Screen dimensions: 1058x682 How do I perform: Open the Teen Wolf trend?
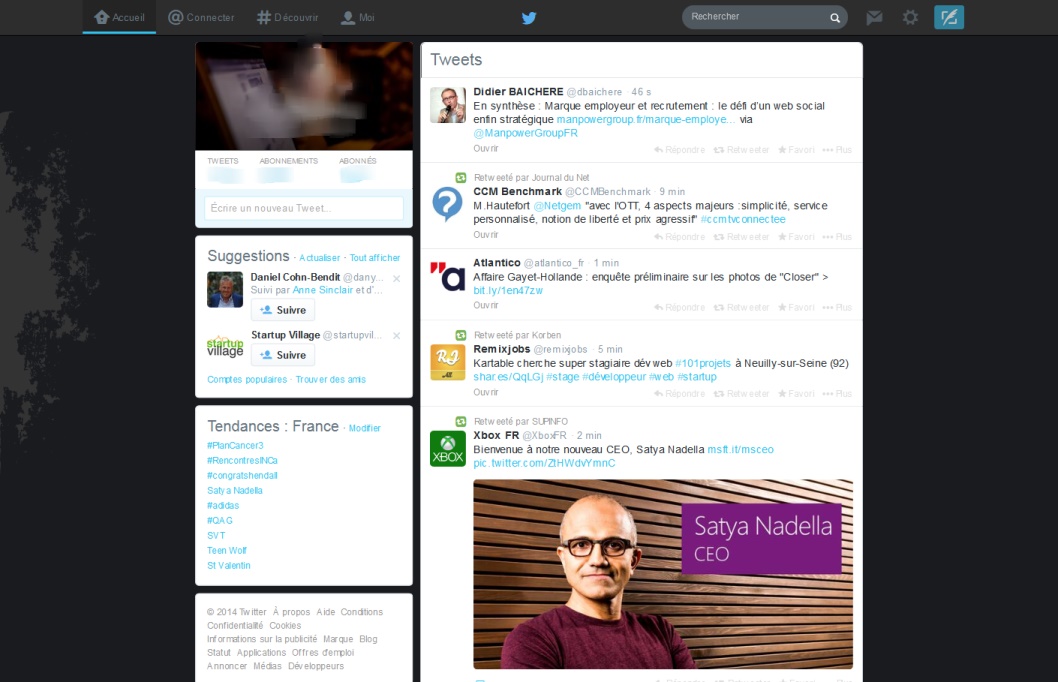coord(227,550)
